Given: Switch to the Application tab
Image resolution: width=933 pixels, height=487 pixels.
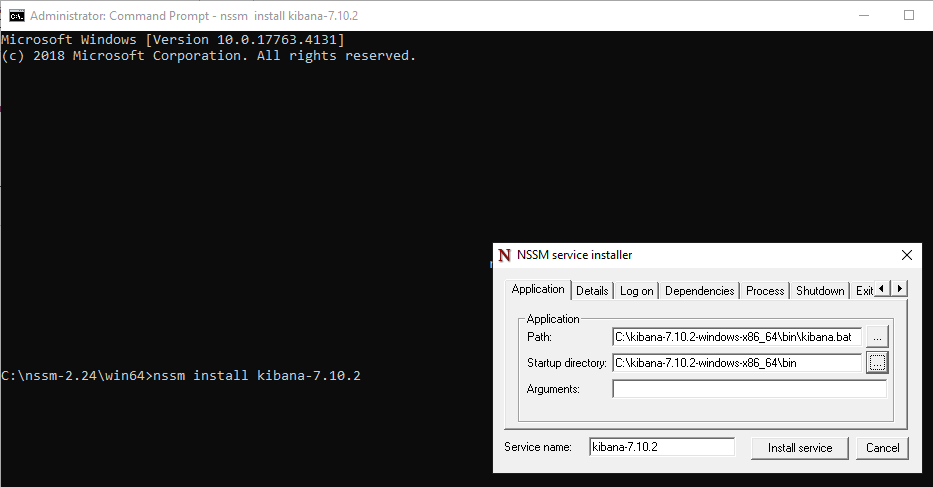Looking at the screenshot, I should [538, 290].
